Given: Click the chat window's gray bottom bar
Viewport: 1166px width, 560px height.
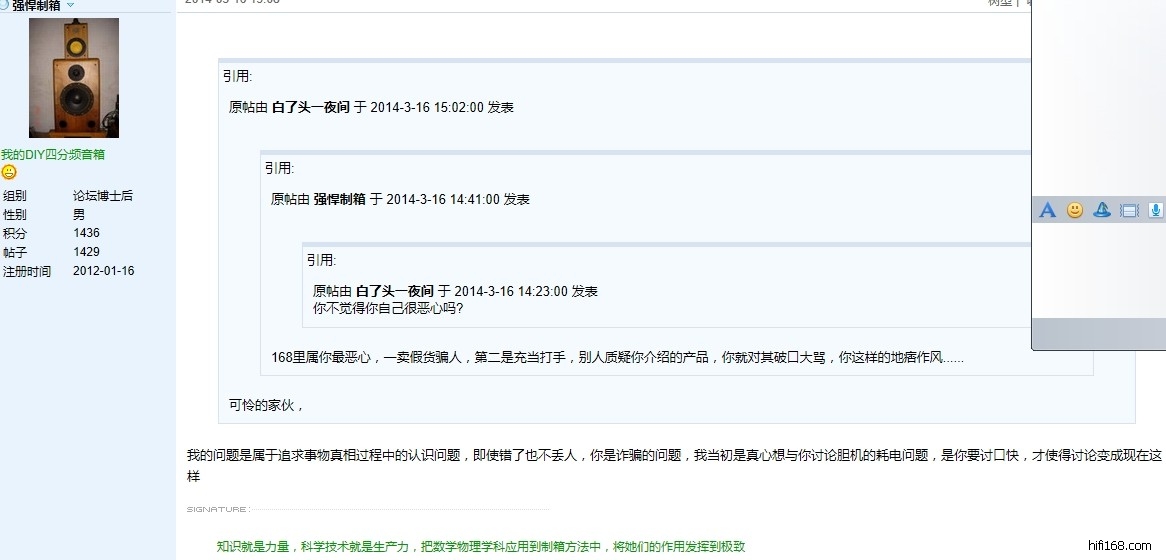Looking at the screenshot, I should (x=1100, y=333).
